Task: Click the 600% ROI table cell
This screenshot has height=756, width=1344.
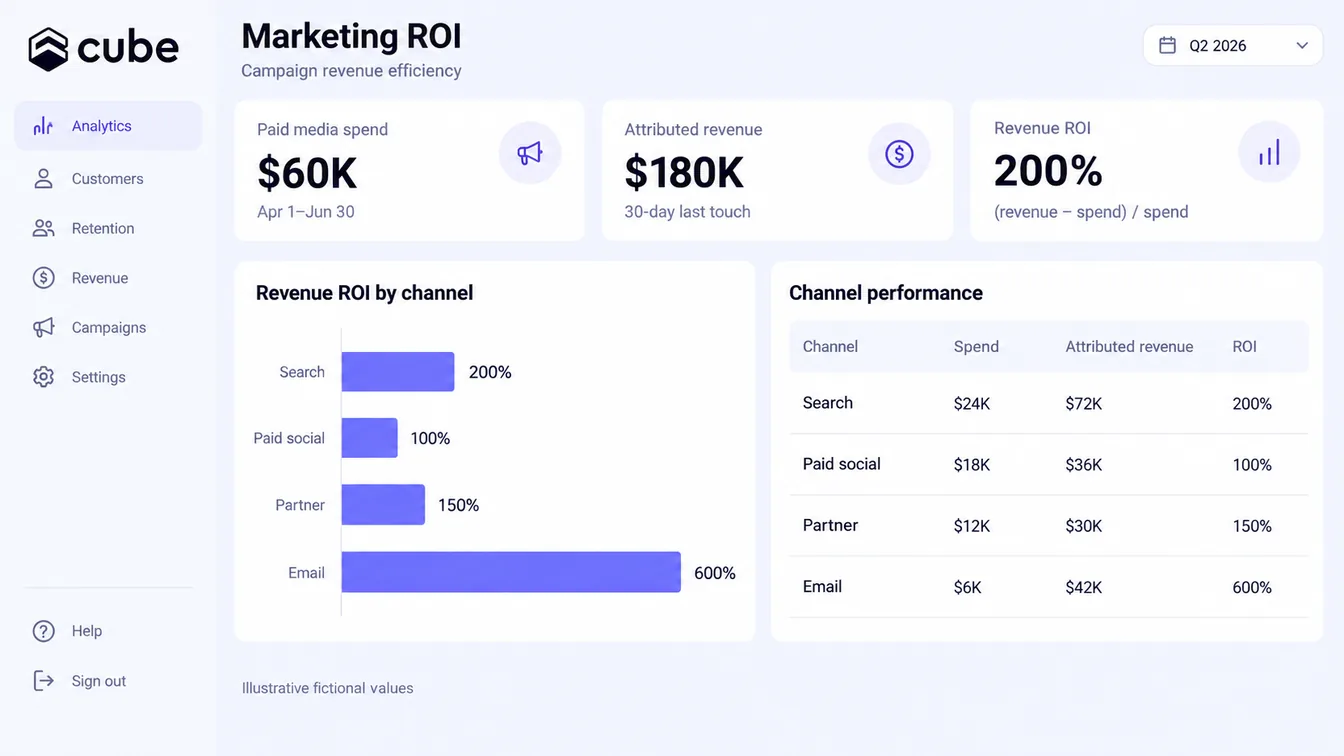Action: (x=1252, y=588)
